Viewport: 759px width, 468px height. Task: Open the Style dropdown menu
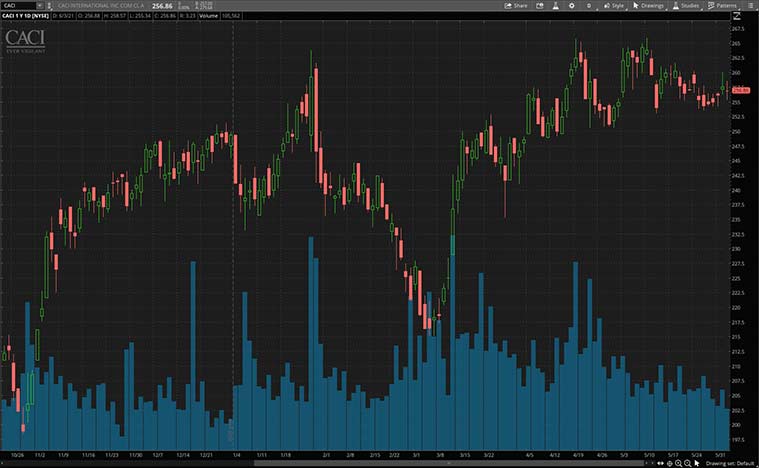coord(615,5)
